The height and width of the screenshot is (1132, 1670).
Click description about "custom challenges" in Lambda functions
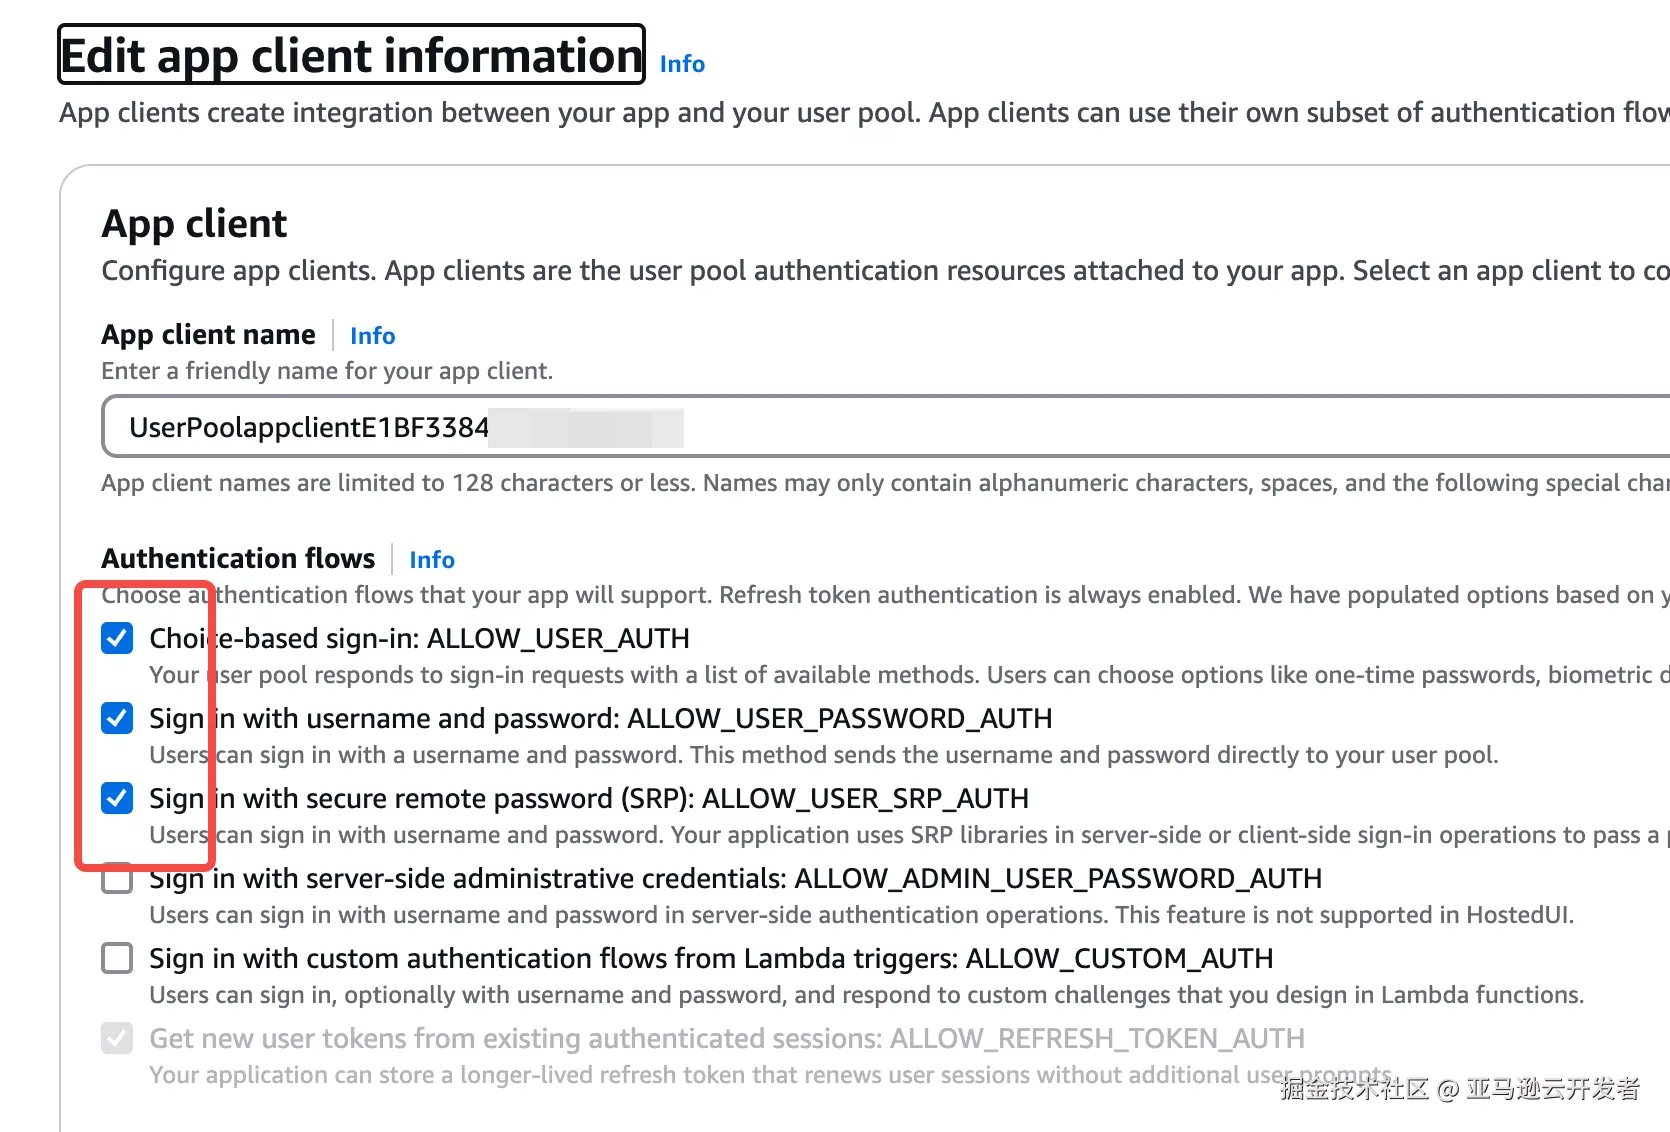coord(867,995)
